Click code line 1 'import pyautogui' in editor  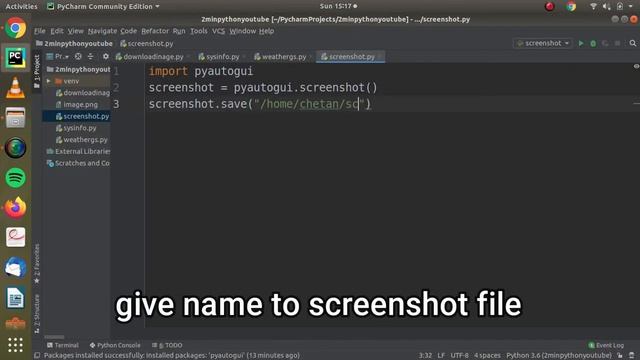coord(200,71)
